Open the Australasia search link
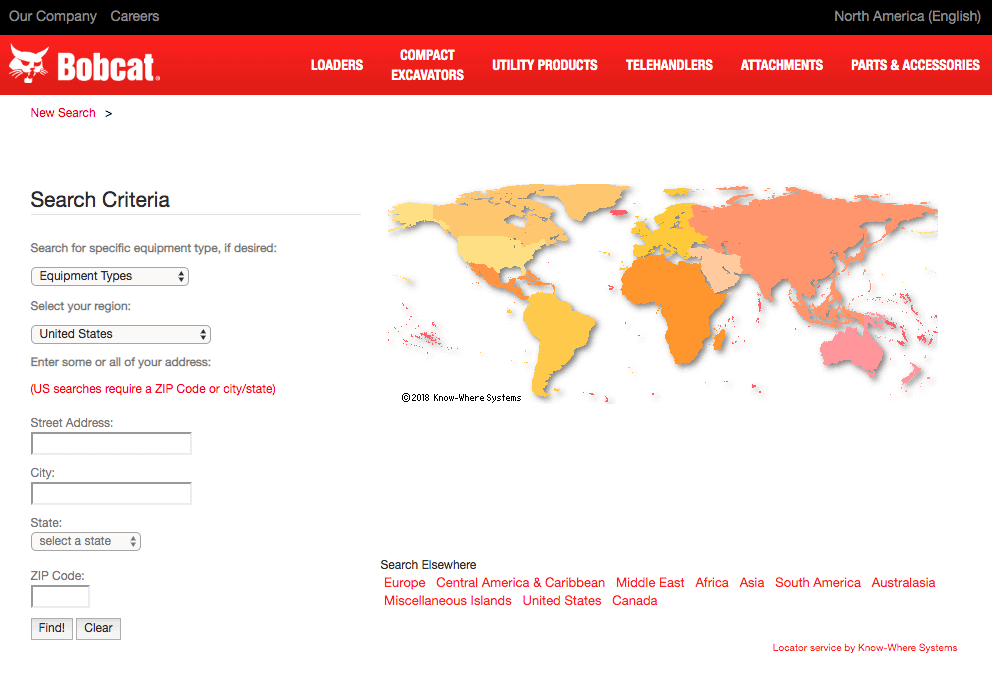The width and height of the screenshot is (992, 673). (903, 583)
